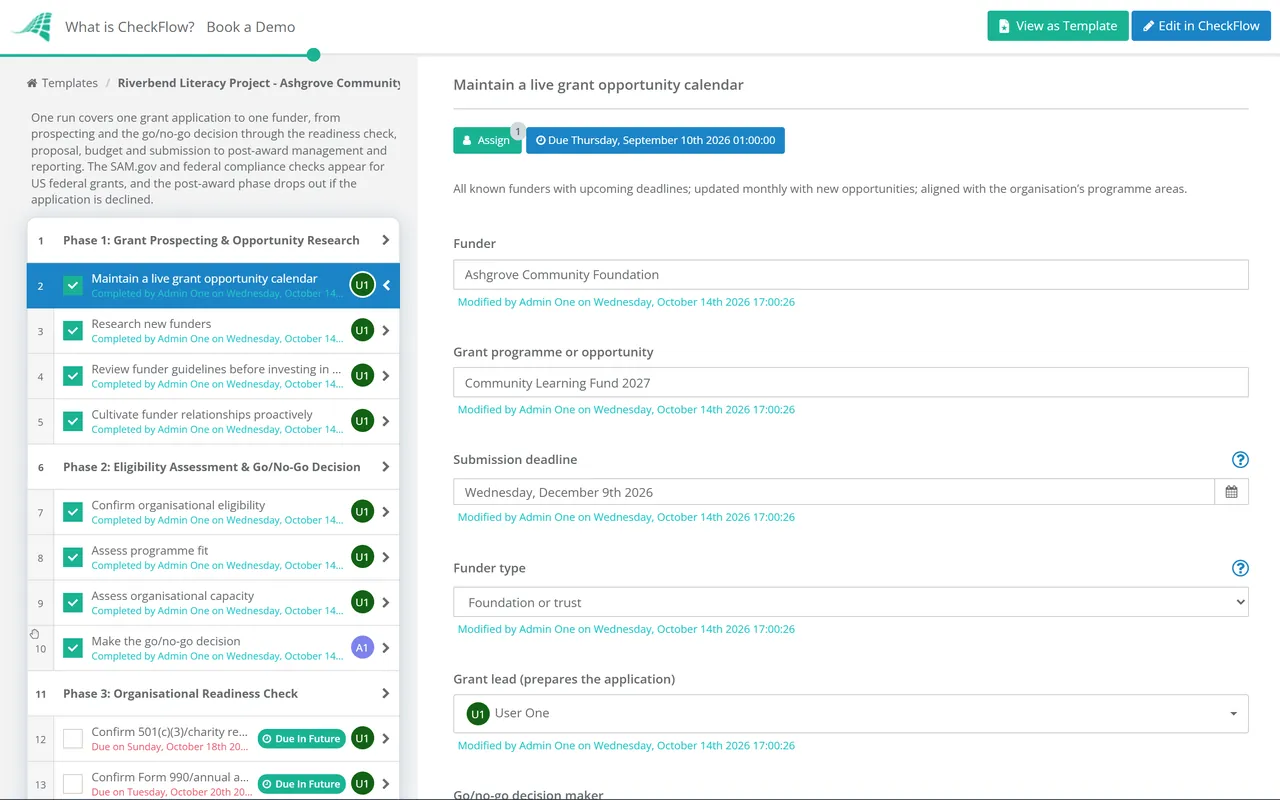Viewport: 1280px width, 800px height.
Task: Uncheck Research new funders task
Action: [73, 330]
